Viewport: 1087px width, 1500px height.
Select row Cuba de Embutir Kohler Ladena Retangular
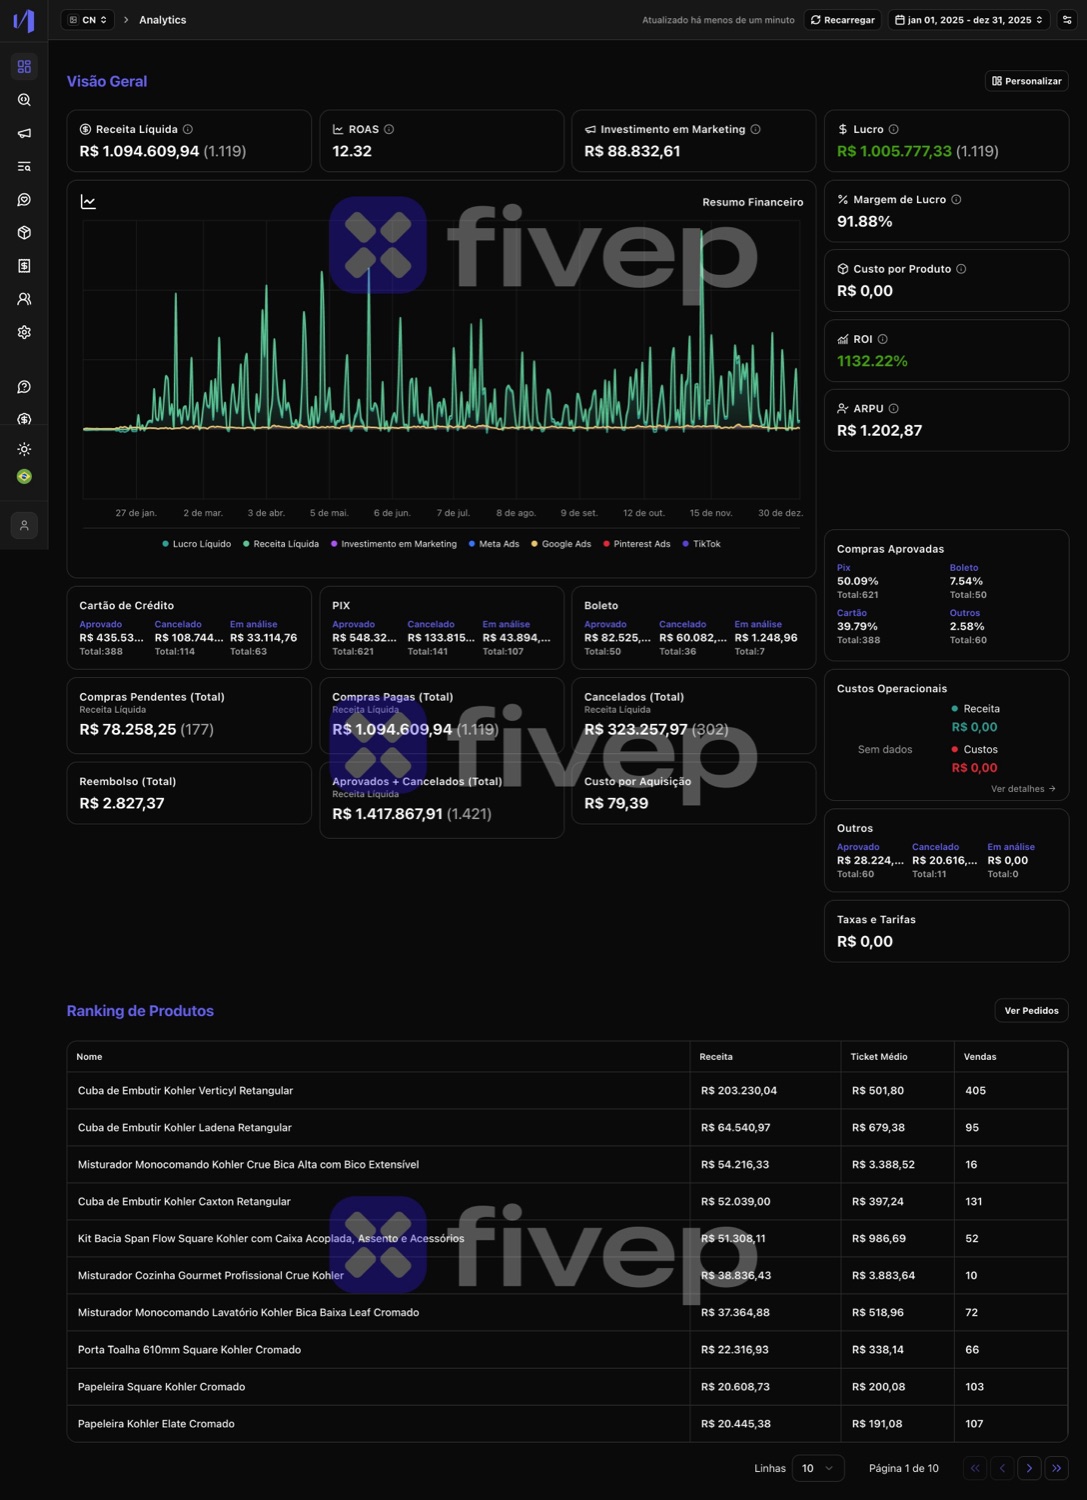click(567, 1128)
